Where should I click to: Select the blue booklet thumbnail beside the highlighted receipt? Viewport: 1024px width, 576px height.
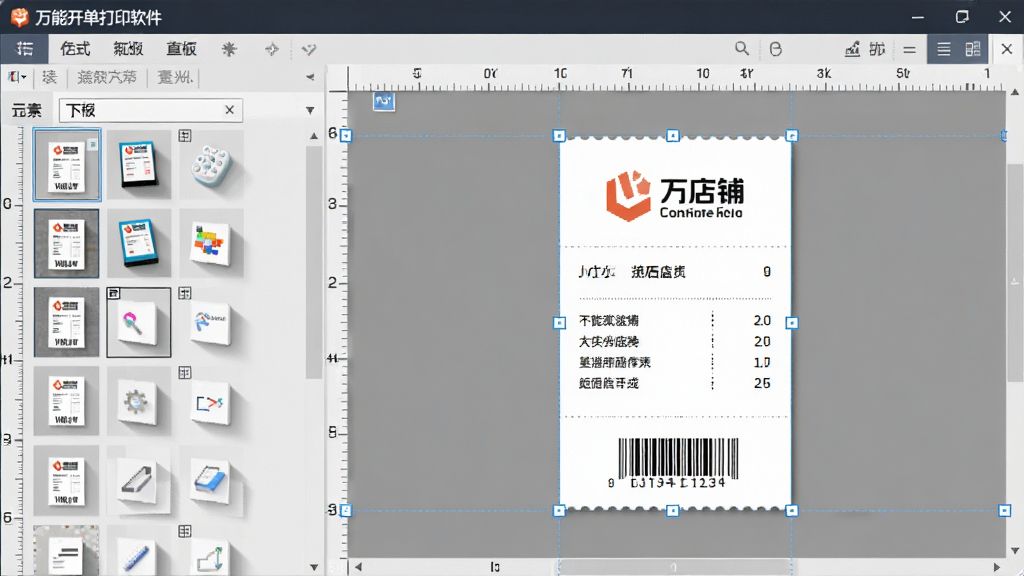click(x=138, y=165)
